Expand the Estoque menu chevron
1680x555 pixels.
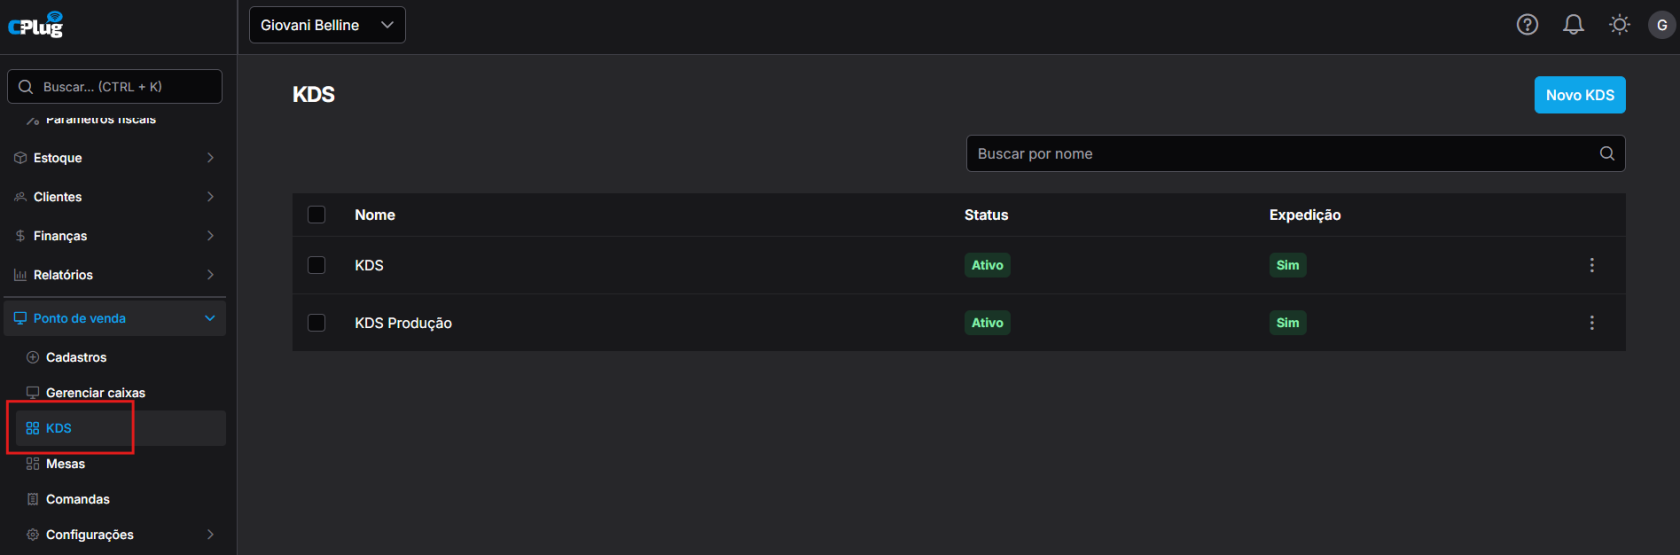tap(210, 158)
